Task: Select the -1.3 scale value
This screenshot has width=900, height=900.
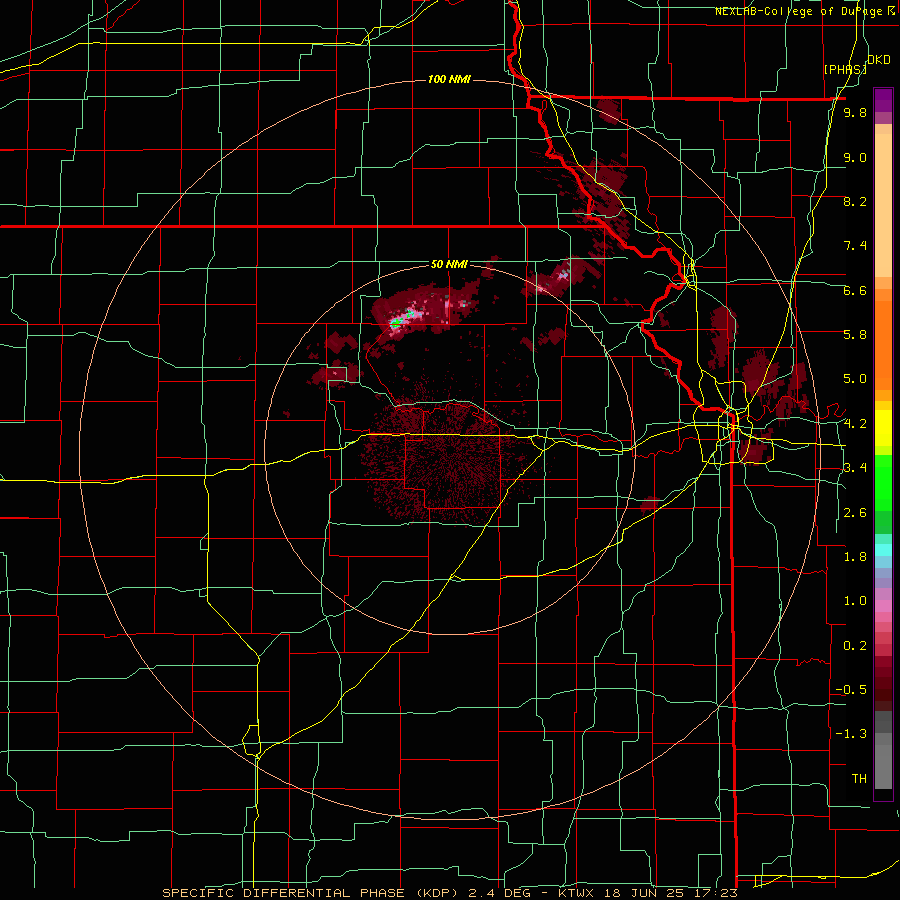Action: point(851,734)
